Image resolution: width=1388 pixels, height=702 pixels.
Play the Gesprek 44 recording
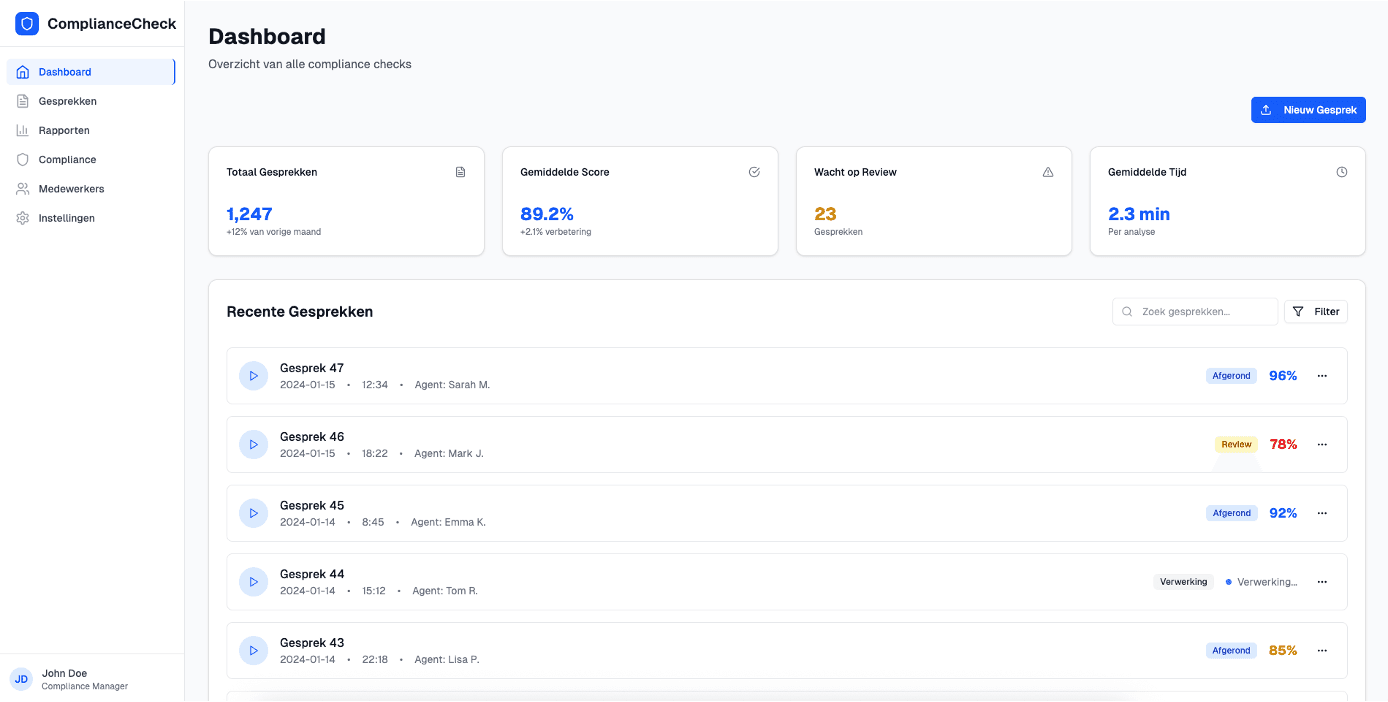pos(254,582)
